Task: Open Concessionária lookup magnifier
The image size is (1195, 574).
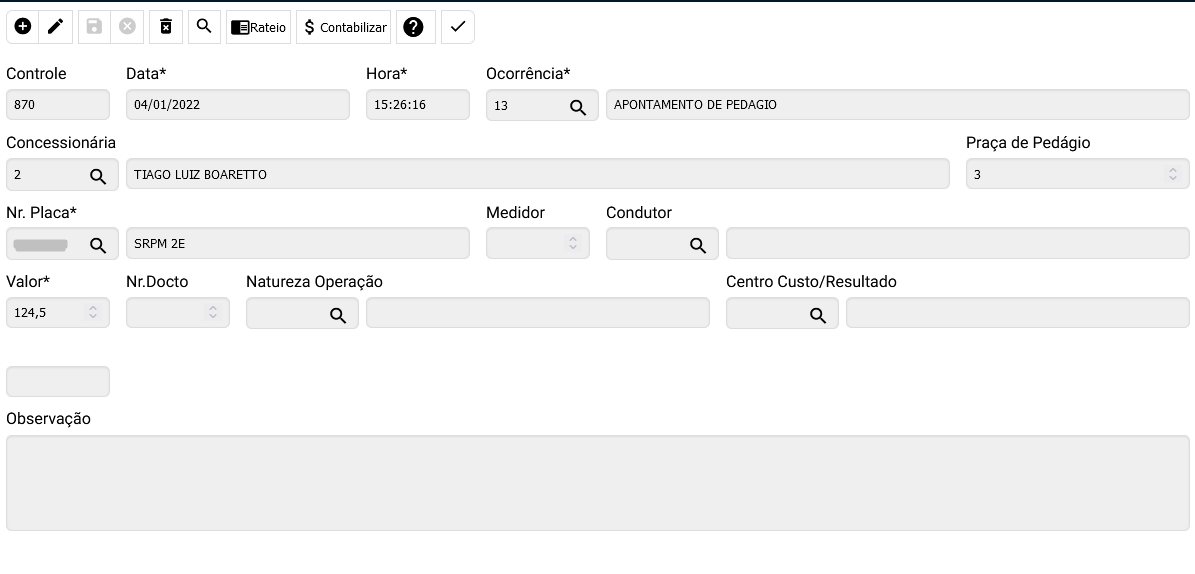Action: click(x=98, y=175)
